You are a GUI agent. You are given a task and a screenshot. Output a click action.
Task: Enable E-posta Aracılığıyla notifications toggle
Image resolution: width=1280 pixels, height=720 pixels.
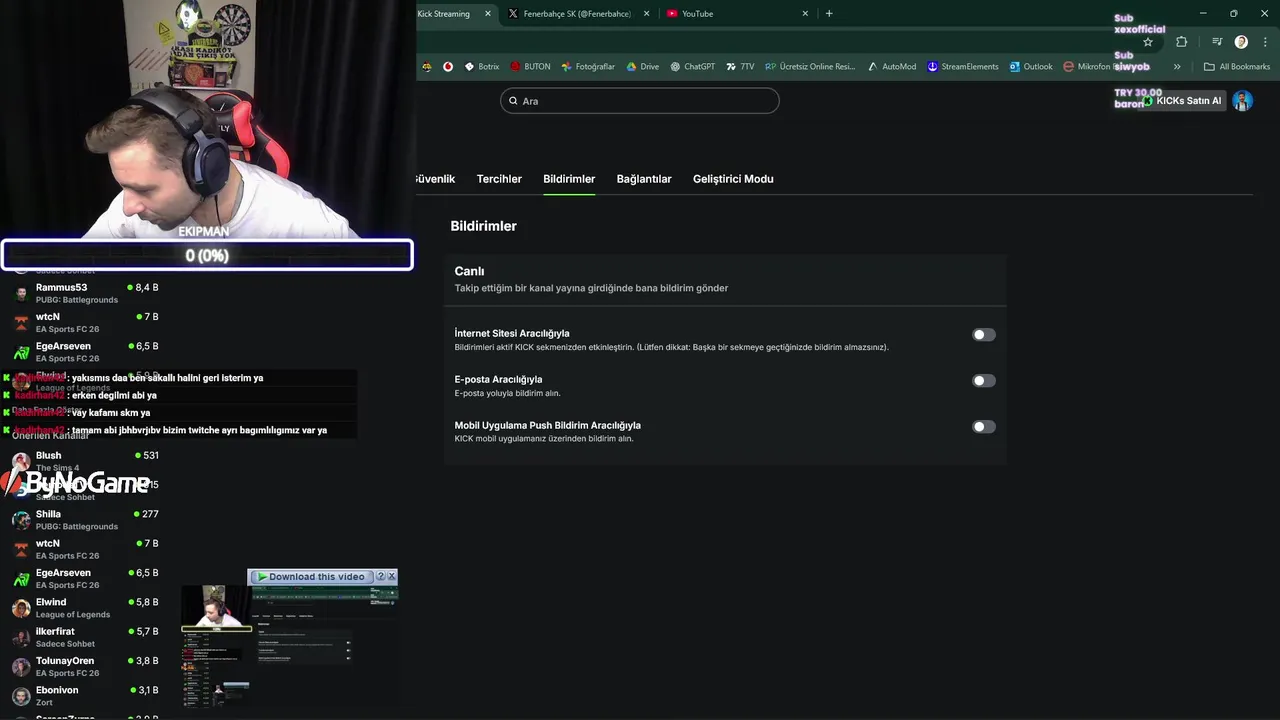[x=984, y=381]
